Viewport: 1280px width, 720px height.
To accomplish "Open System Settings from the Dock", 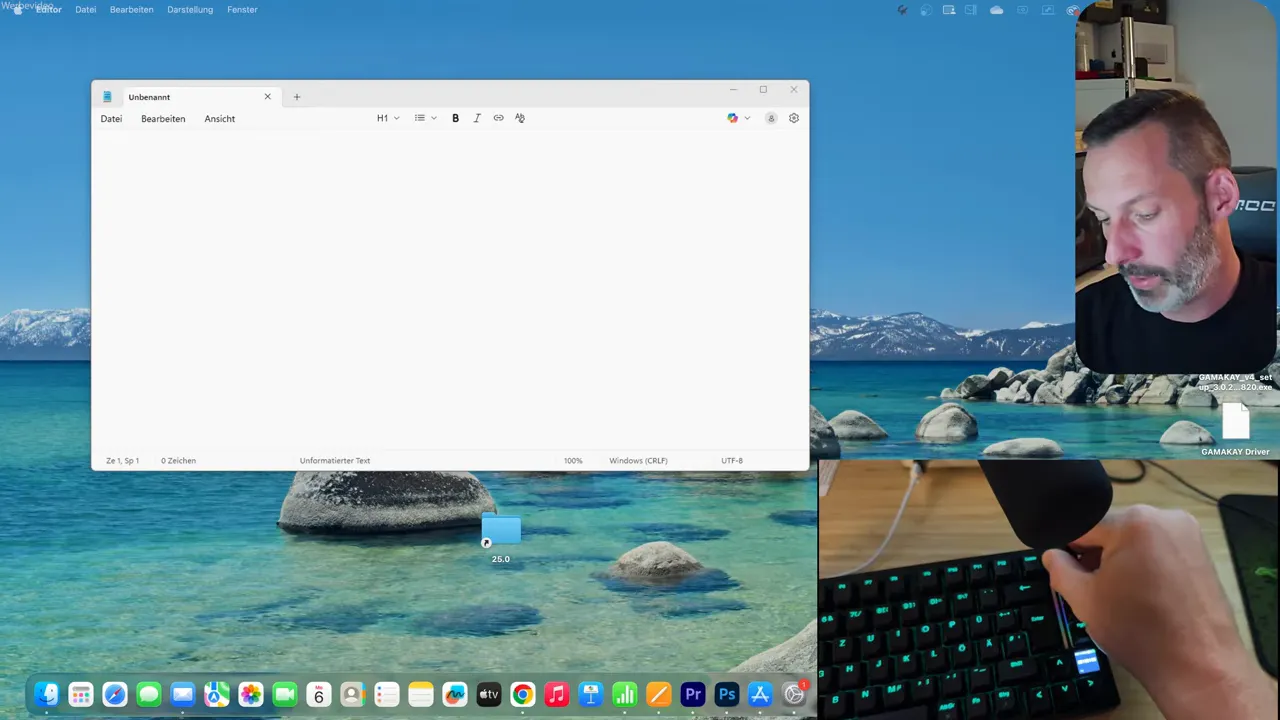I will pyautogui.click(x=795, y=694).
